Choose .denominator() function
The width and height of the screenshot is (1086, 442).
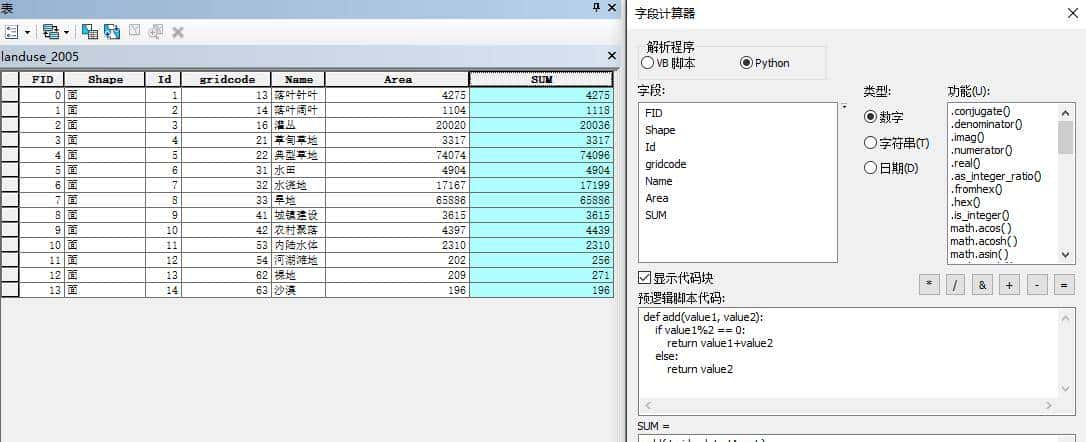(x=986, y=125)
